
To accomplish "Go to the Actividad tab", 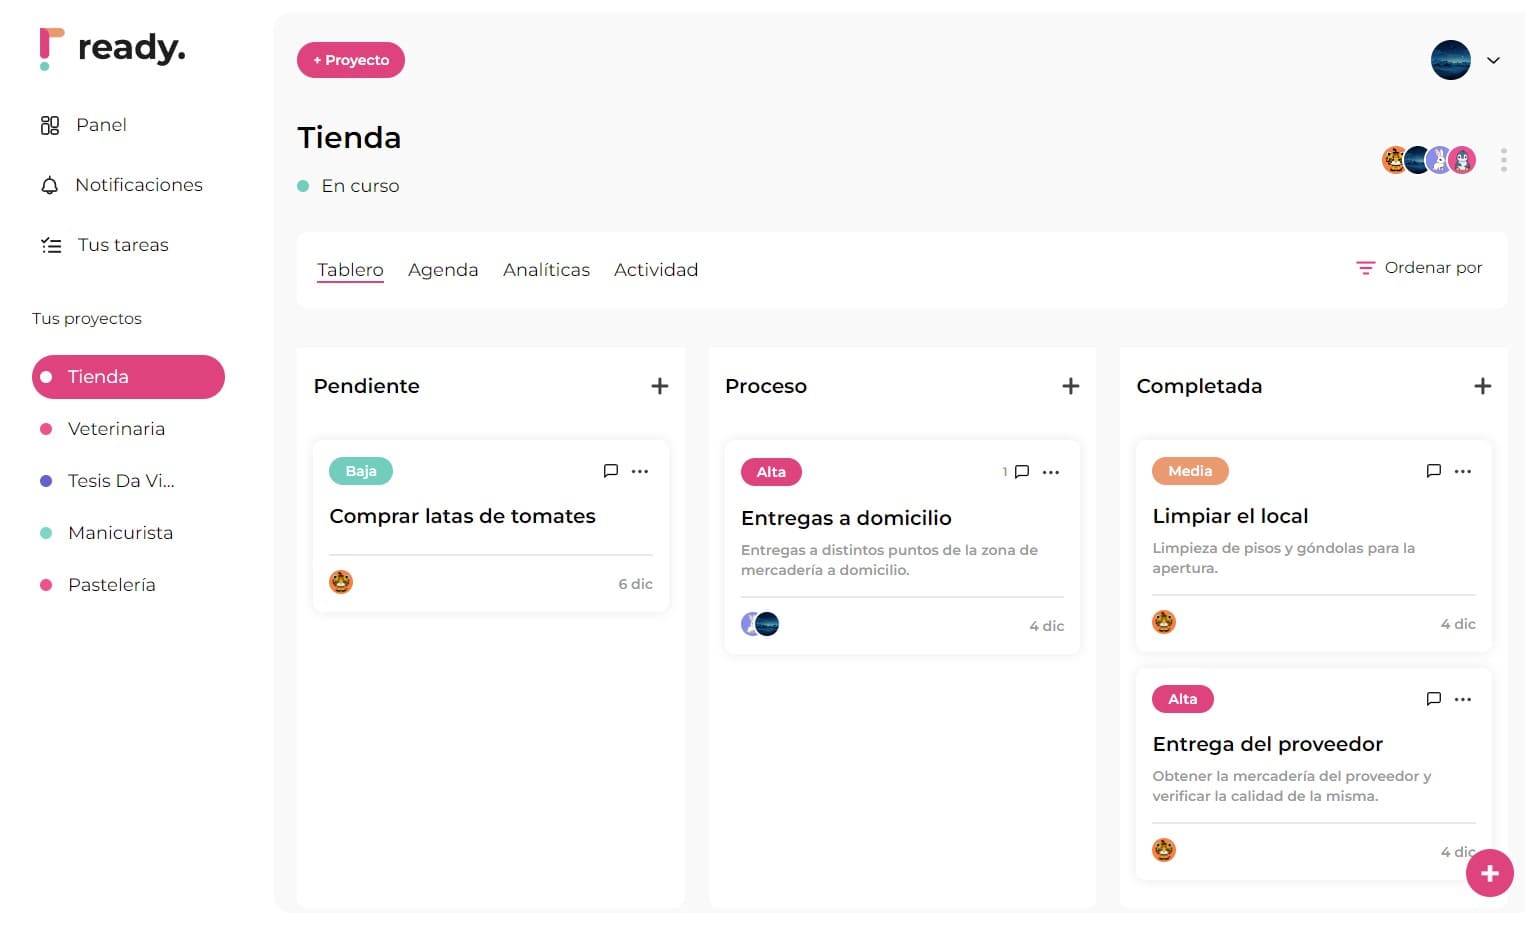I will [x=656, y=270].
